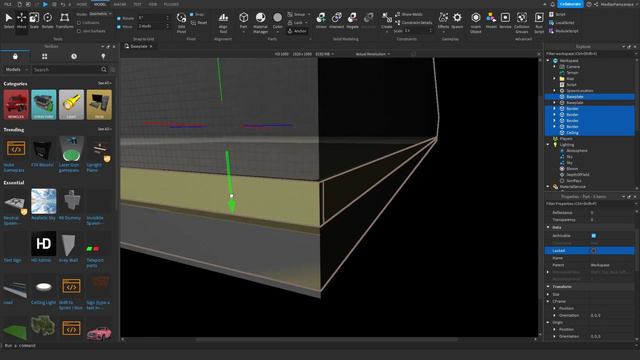The height and width of the screenshot is (360, 640).
Task: Select Ceiling in the Explorer
Action: [572, 133]
